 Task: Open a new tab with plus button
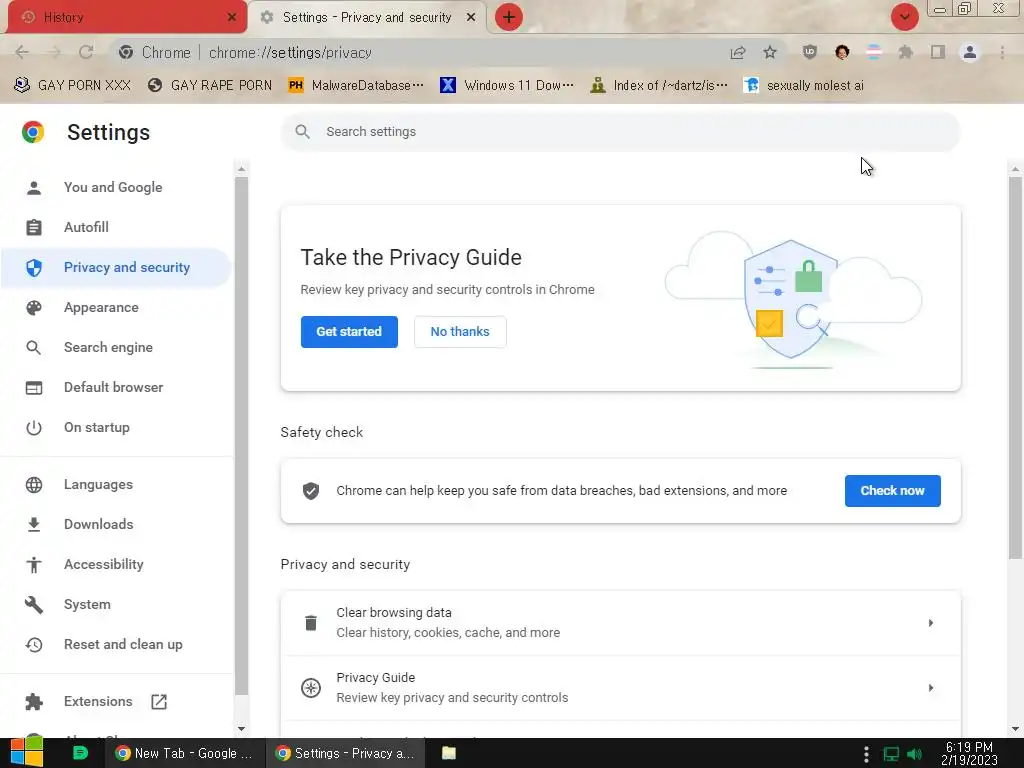tap(509, 17)
